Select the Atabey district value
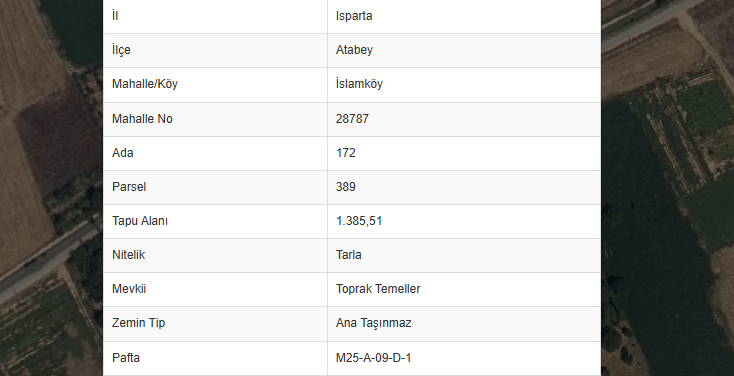The height and width of the screenshot is (376, 734). pos(354,50)
